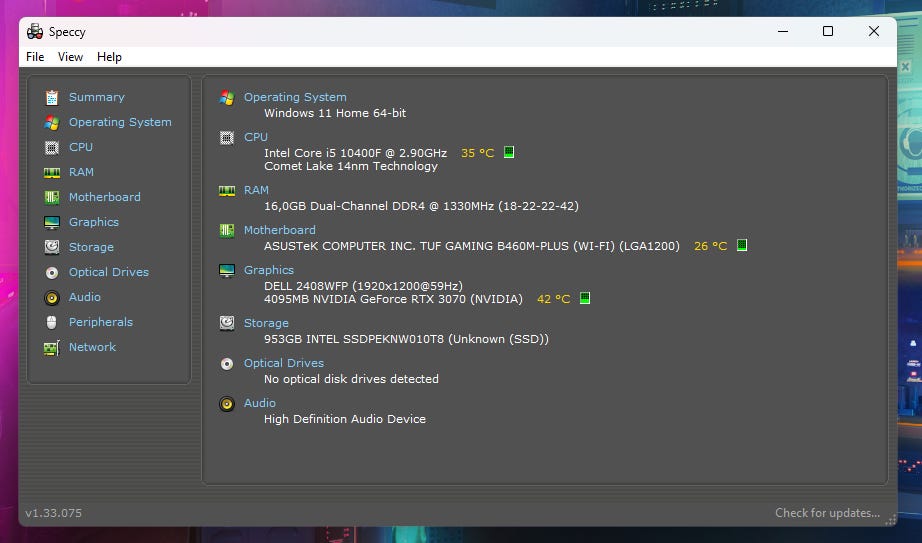The image size is (922, 543).
Task: Open Peripherals section from sidebar
Action: click(x=101, y=322)
